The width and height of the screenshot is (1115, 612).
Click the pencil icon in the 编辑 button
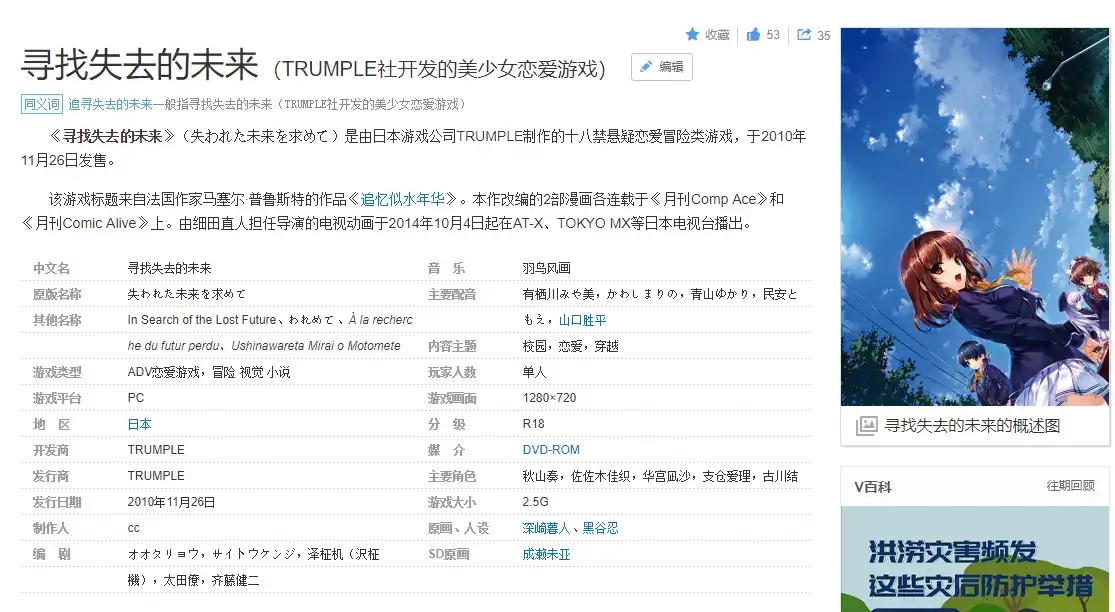coord(646,67)
